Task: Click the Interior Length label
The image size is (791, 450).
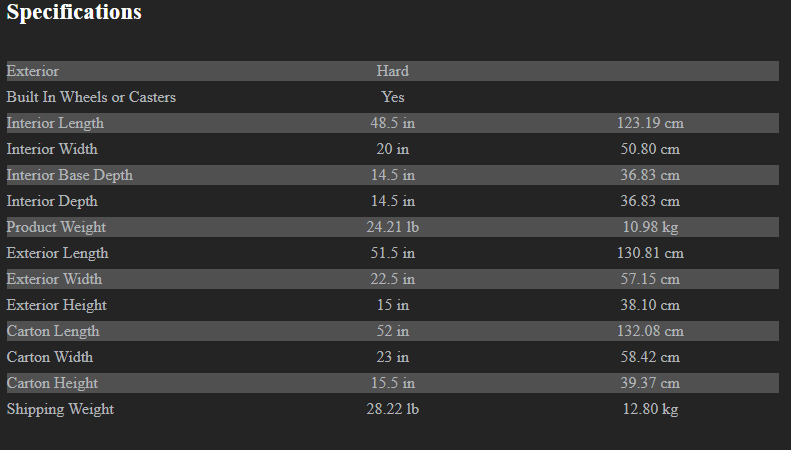Action: (55, 123)
